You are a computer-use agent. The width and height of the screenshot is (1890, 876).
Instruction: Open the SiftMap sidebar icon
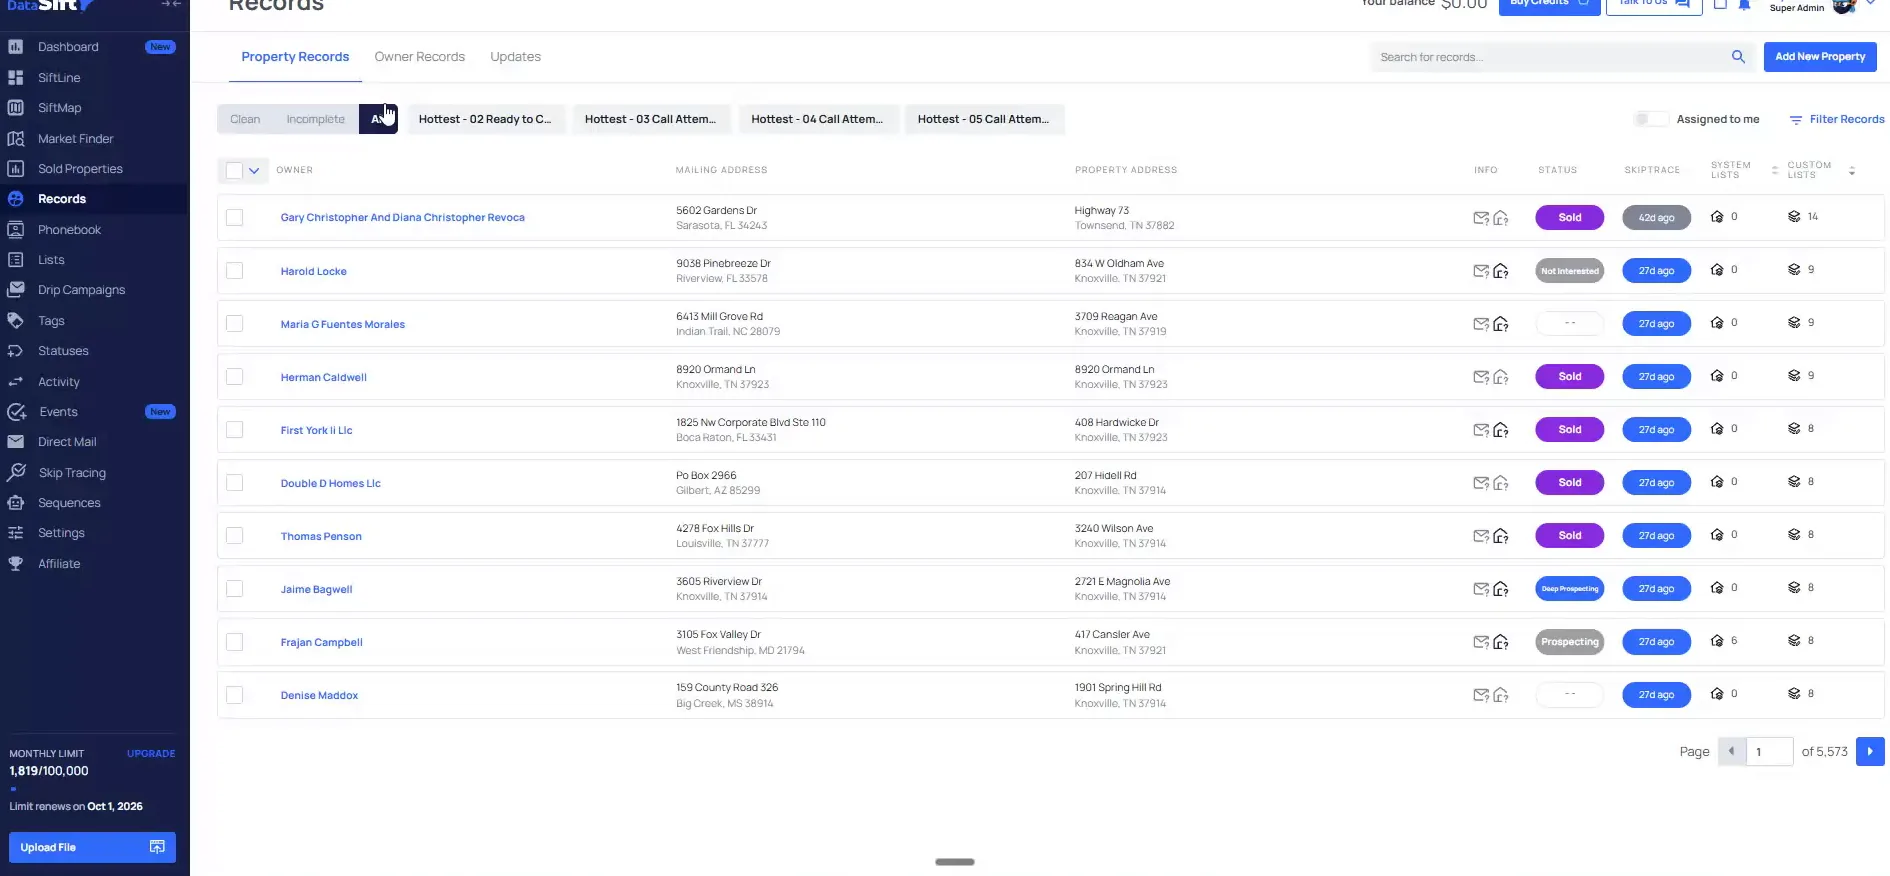[x=16, y=108]
